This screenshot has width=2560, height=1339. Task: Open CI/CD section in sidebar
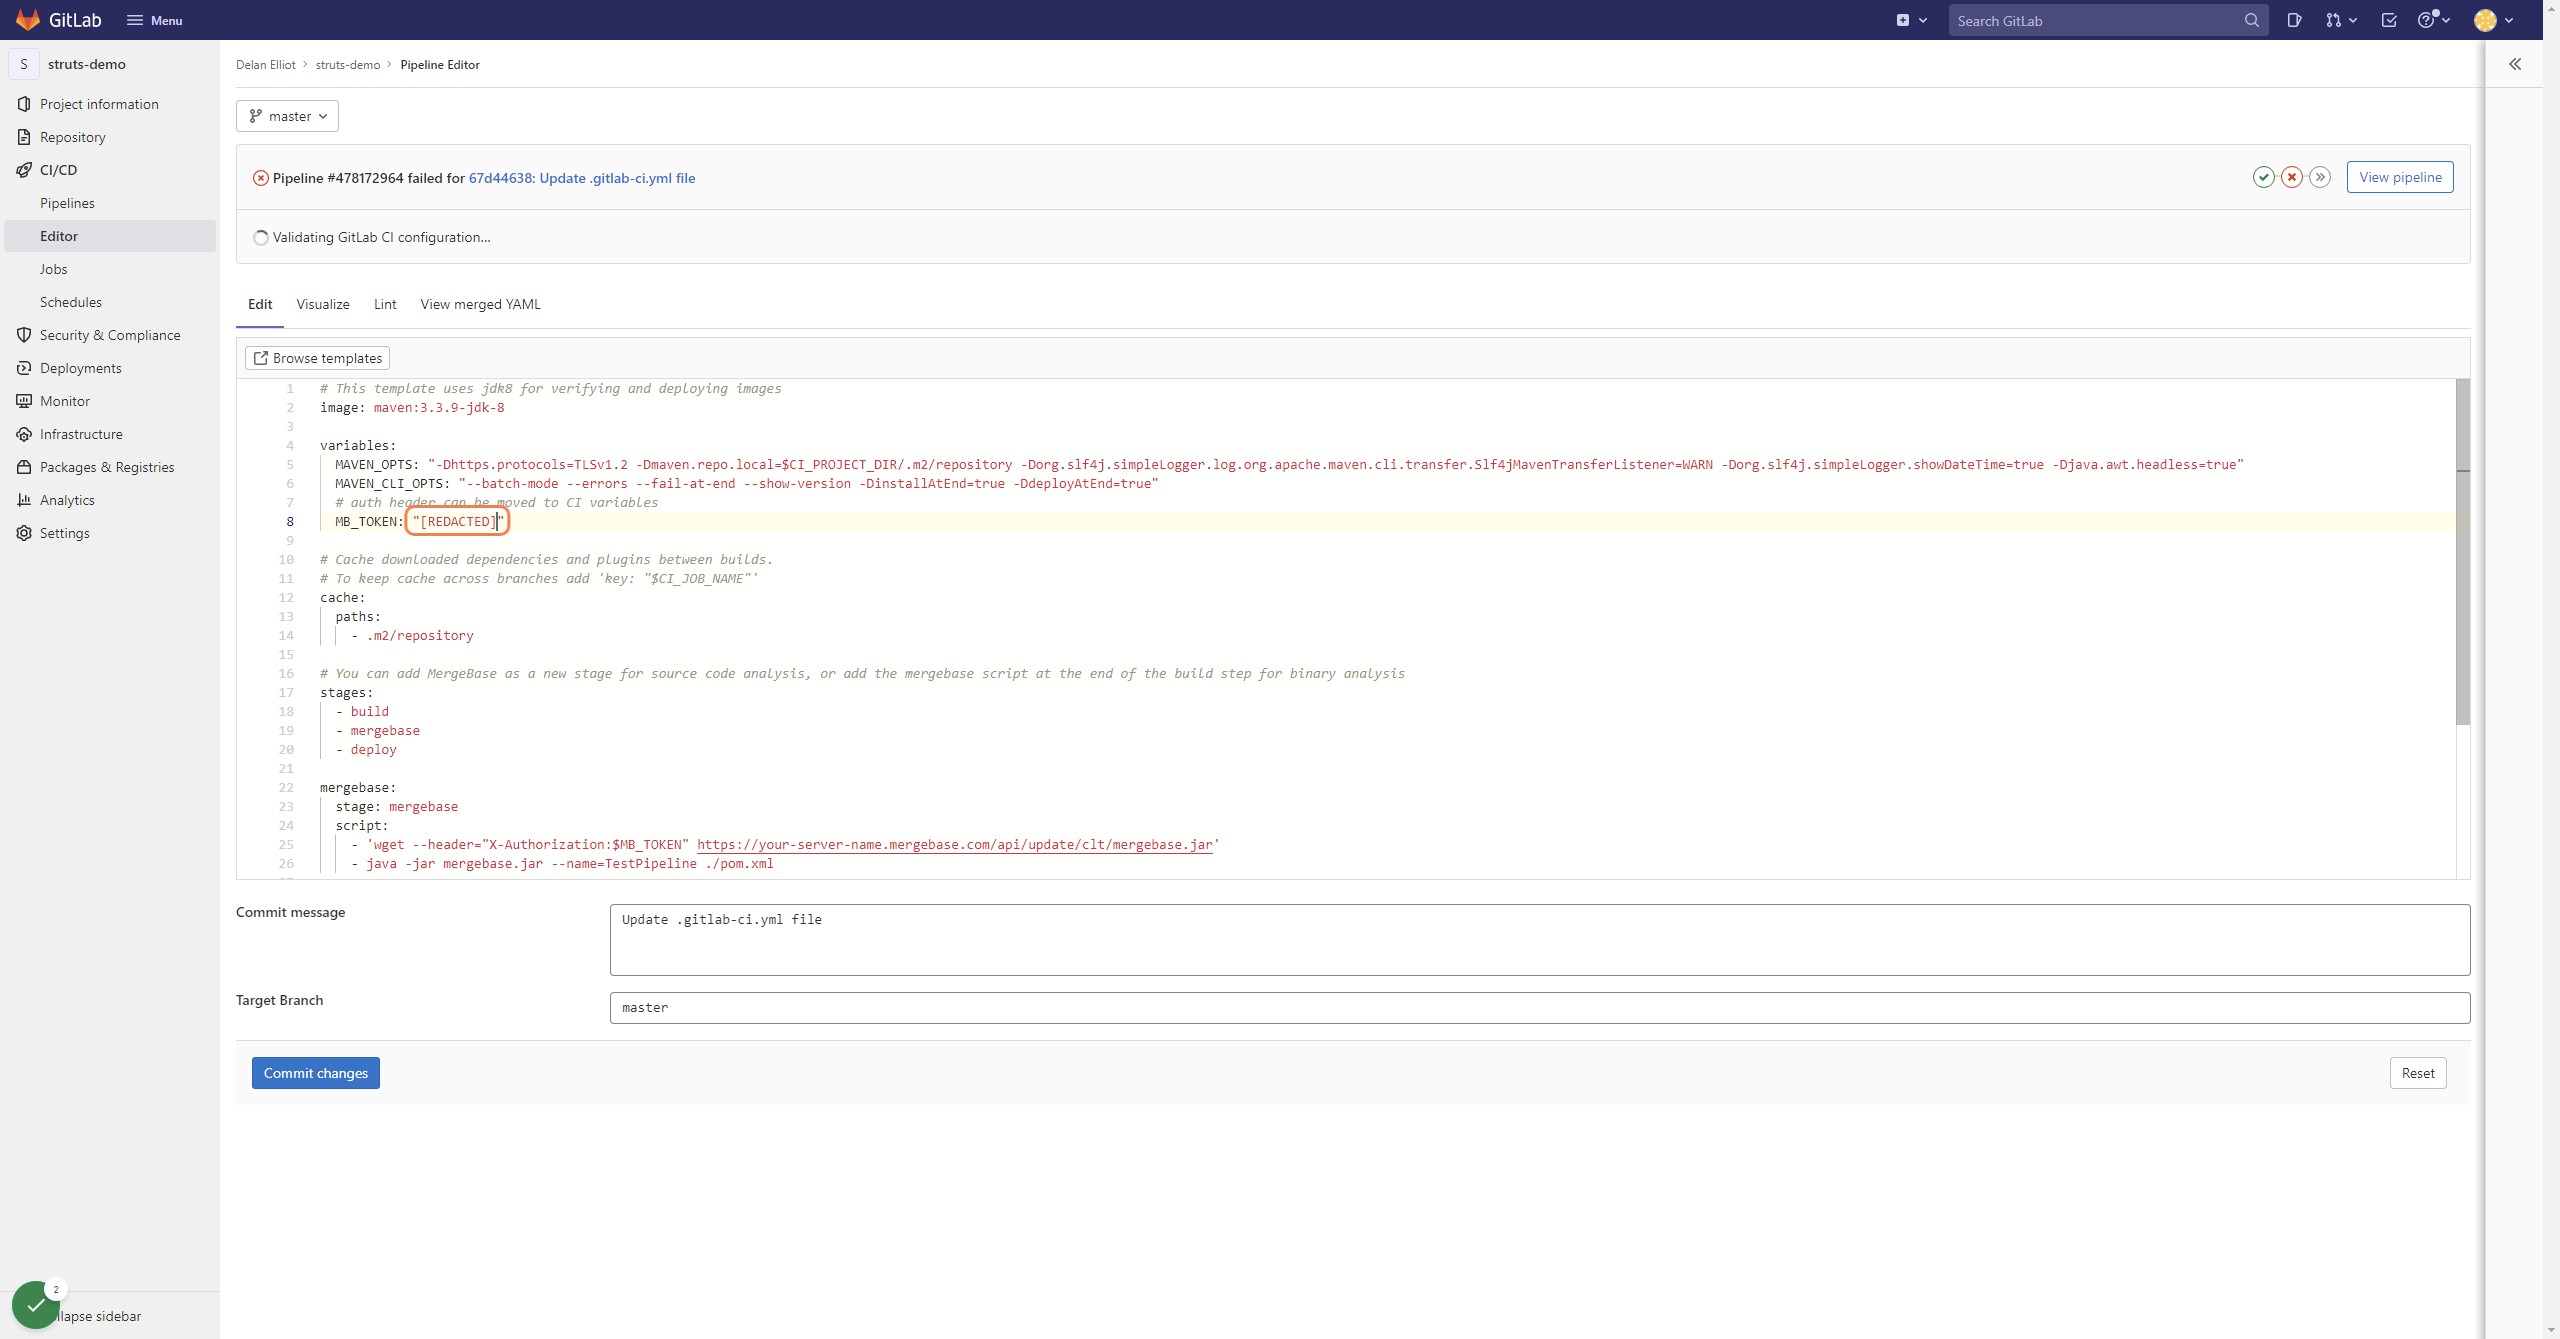point(110,170)
